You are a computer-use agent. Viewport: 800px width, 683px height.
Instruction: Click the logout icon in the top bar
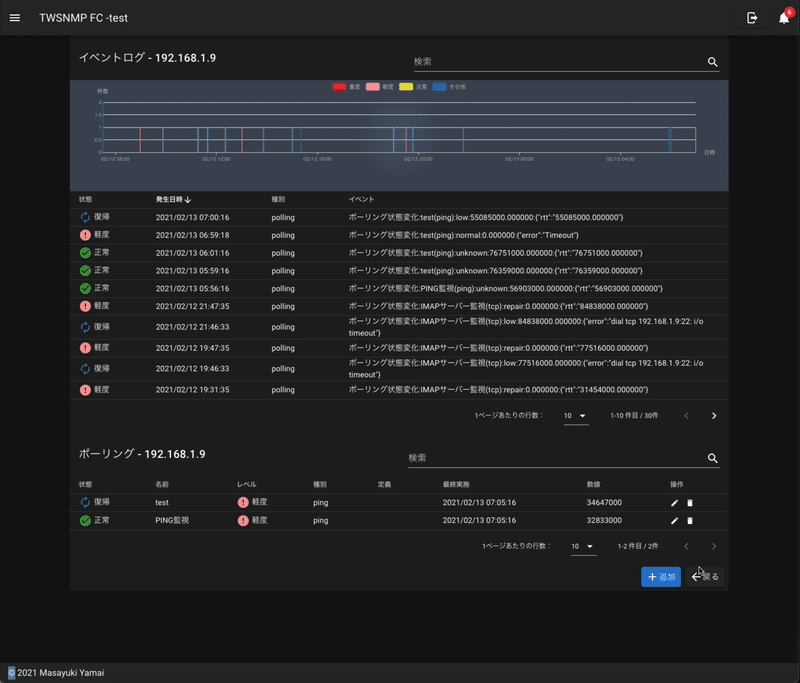tap(752, 17)
